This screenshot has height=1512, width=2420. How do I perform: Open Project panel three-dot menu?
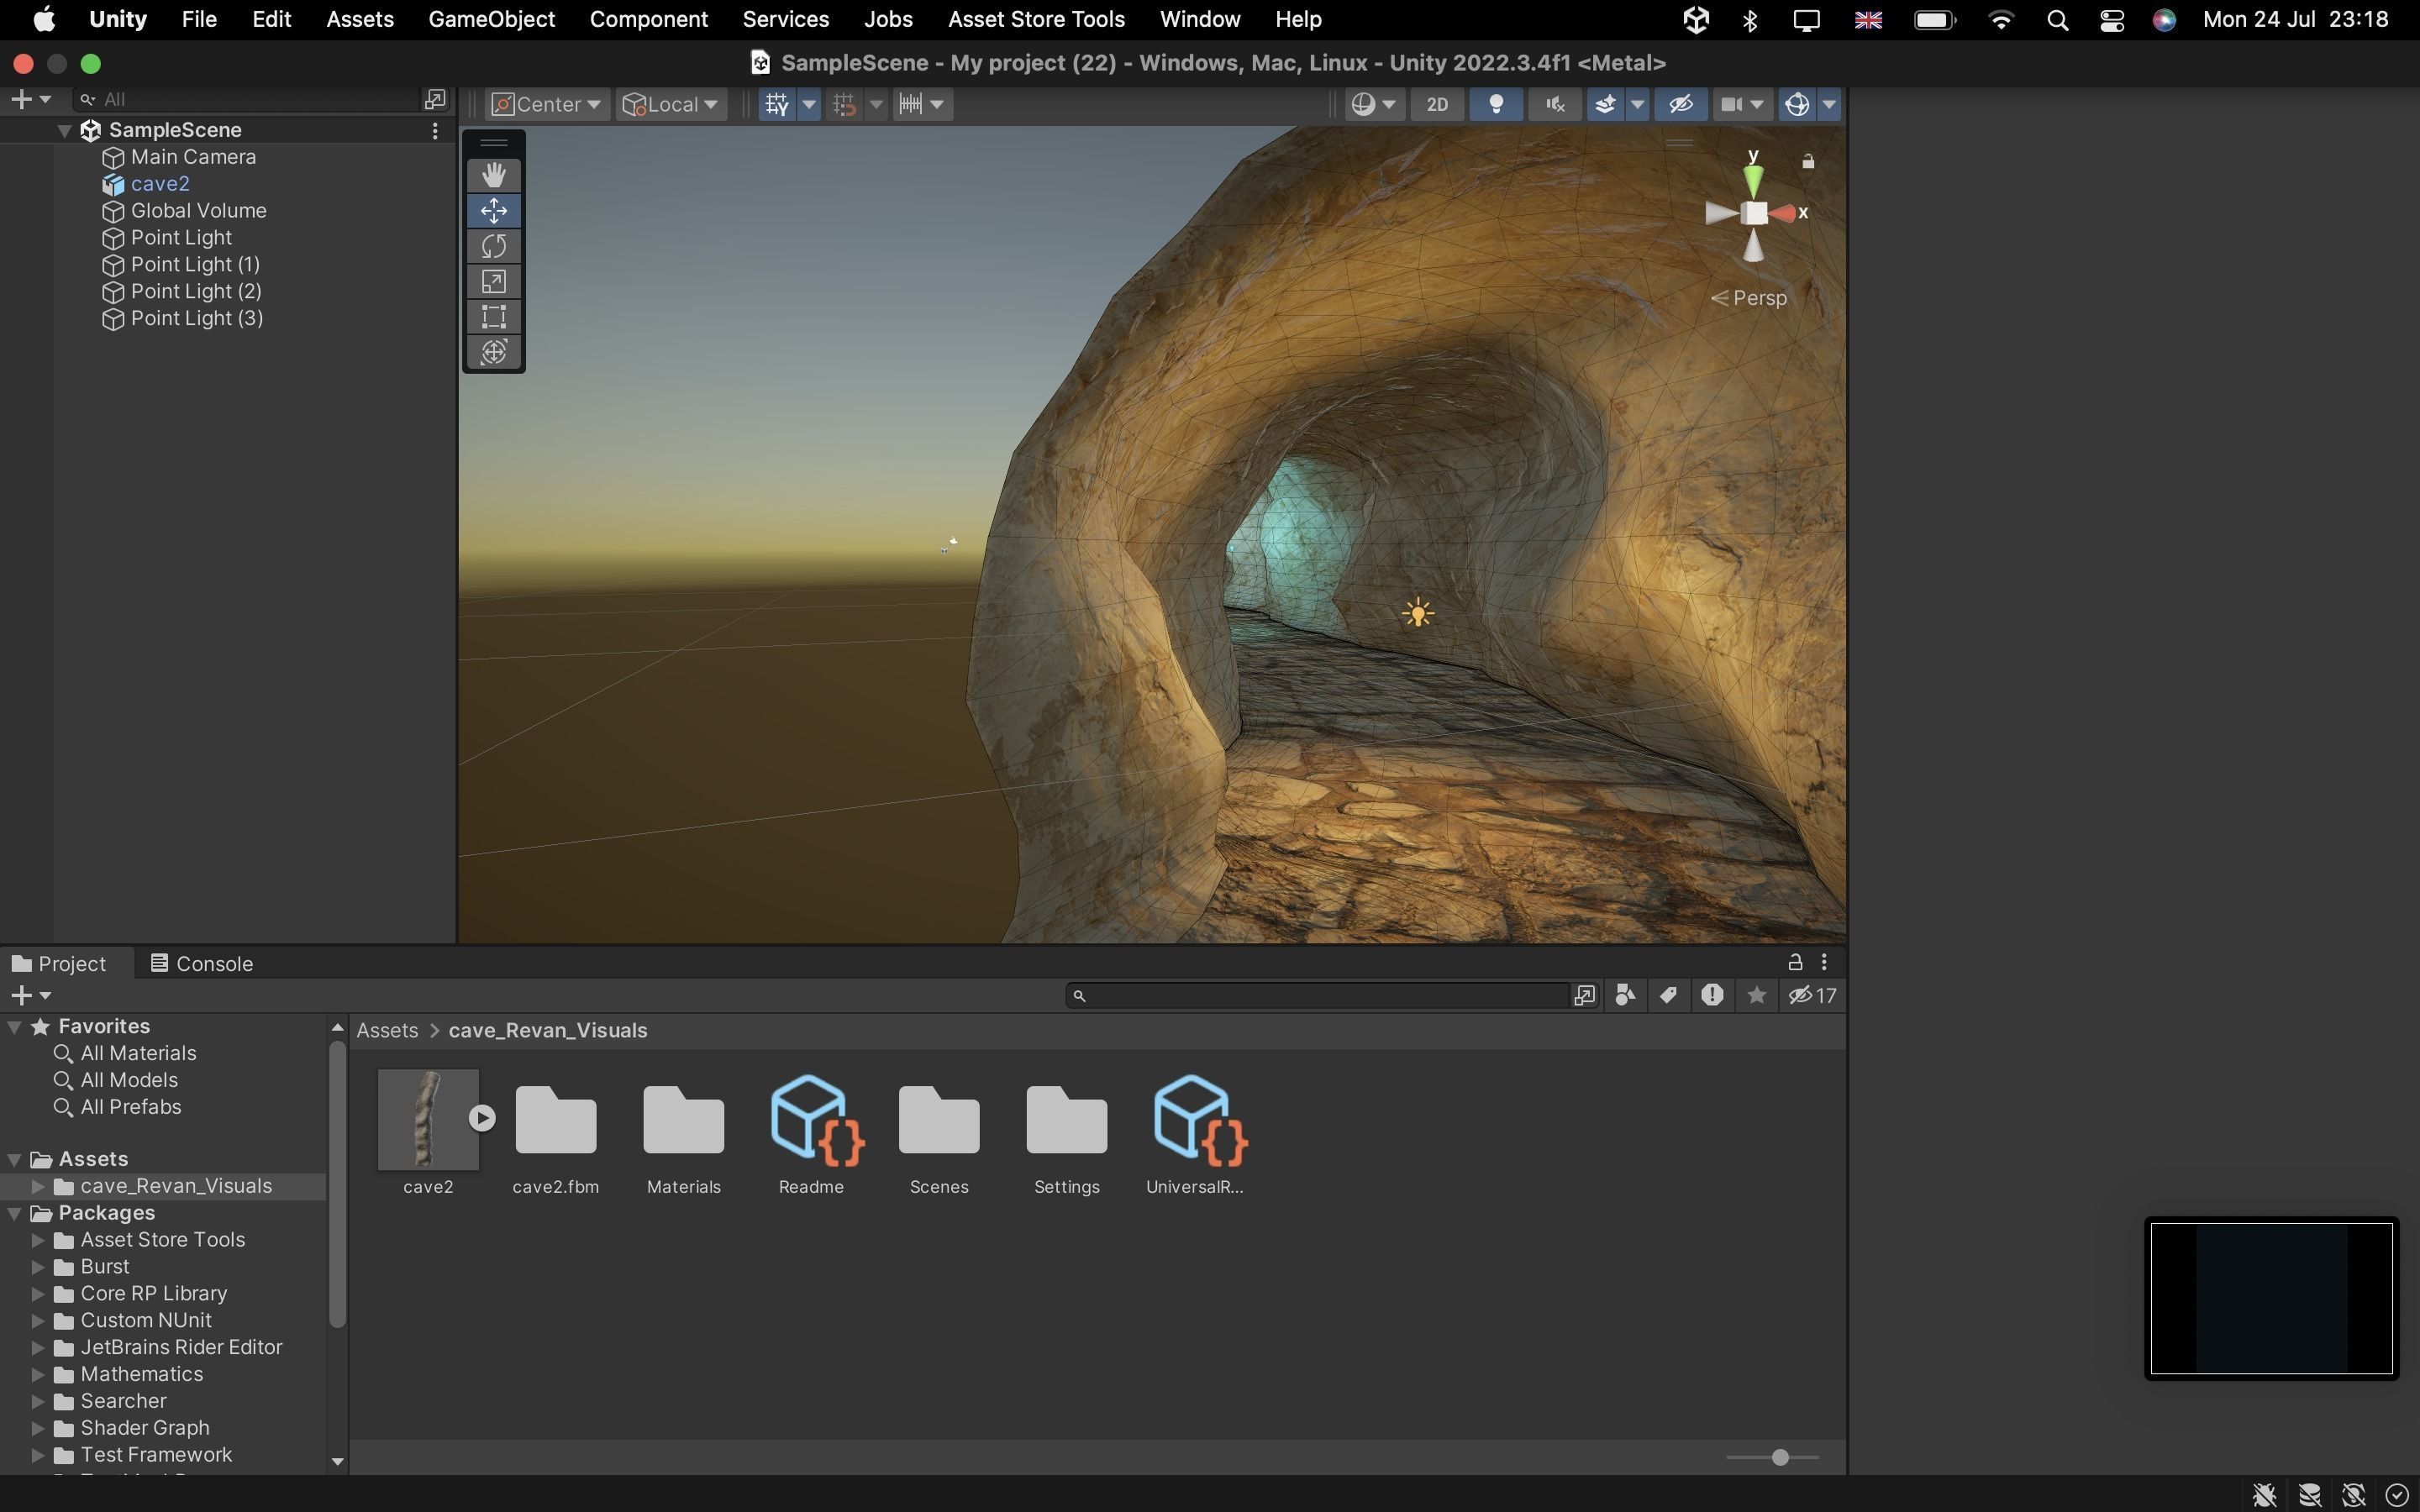point(1824,962)
